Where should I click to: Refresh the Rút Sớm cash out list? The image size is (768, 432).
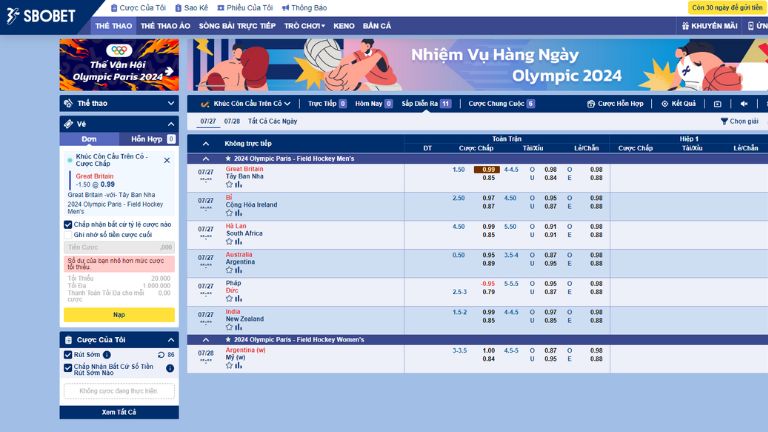161,355
